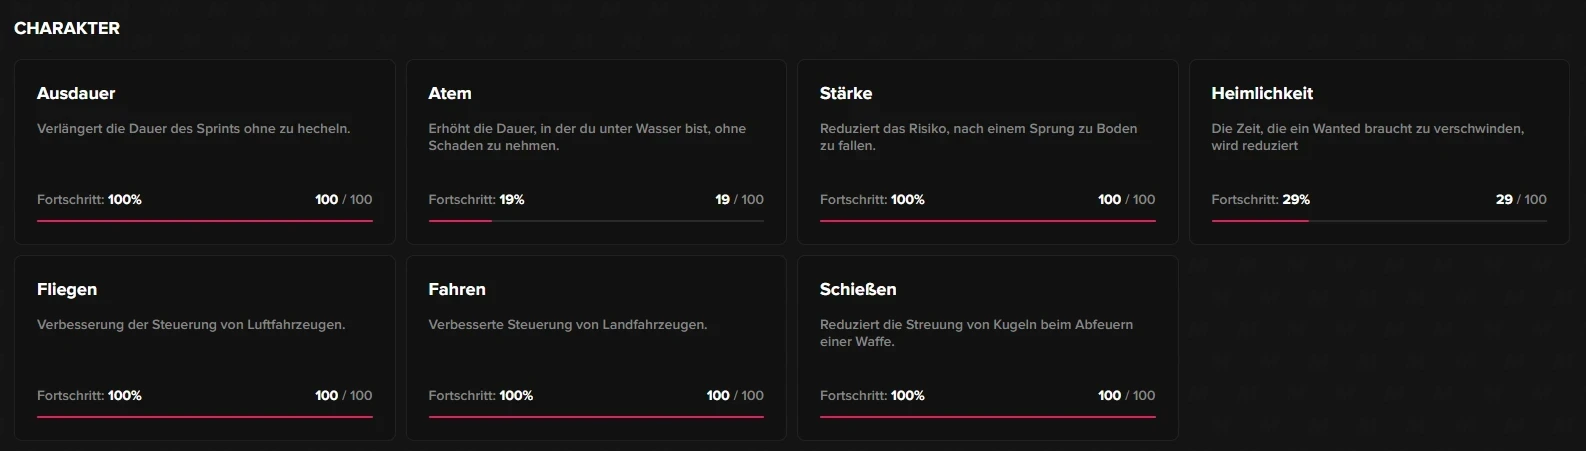Click the Fliegen description about Luftfahrzeugen
1586x451 pixels.
pos(191,324)
